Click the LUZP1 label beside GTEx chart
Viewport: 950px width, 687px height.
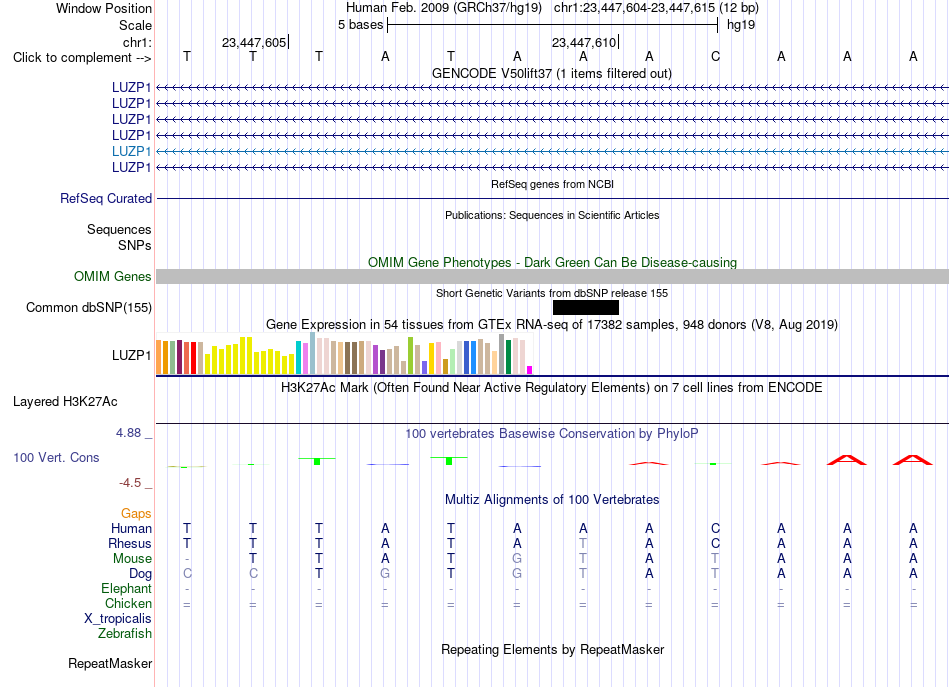131,355
